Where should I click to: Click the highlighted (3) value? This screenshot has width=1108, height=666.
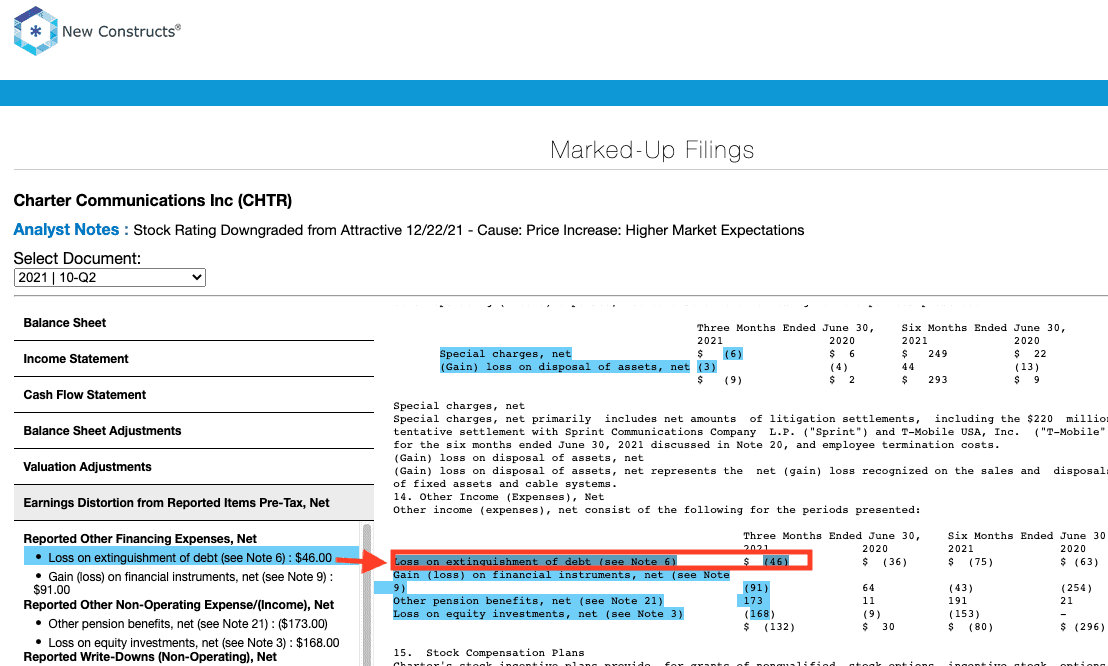707,367
